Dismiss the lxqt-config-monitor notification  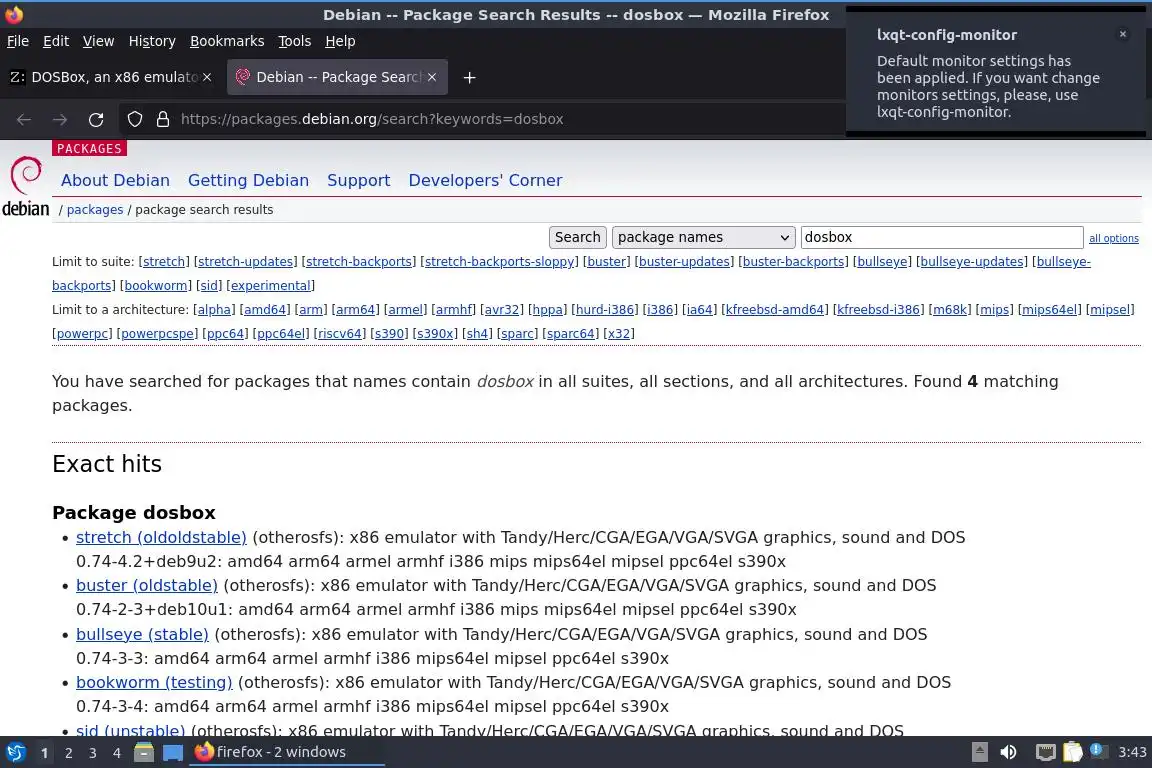pyautogui.click(x=1123, y=34)
